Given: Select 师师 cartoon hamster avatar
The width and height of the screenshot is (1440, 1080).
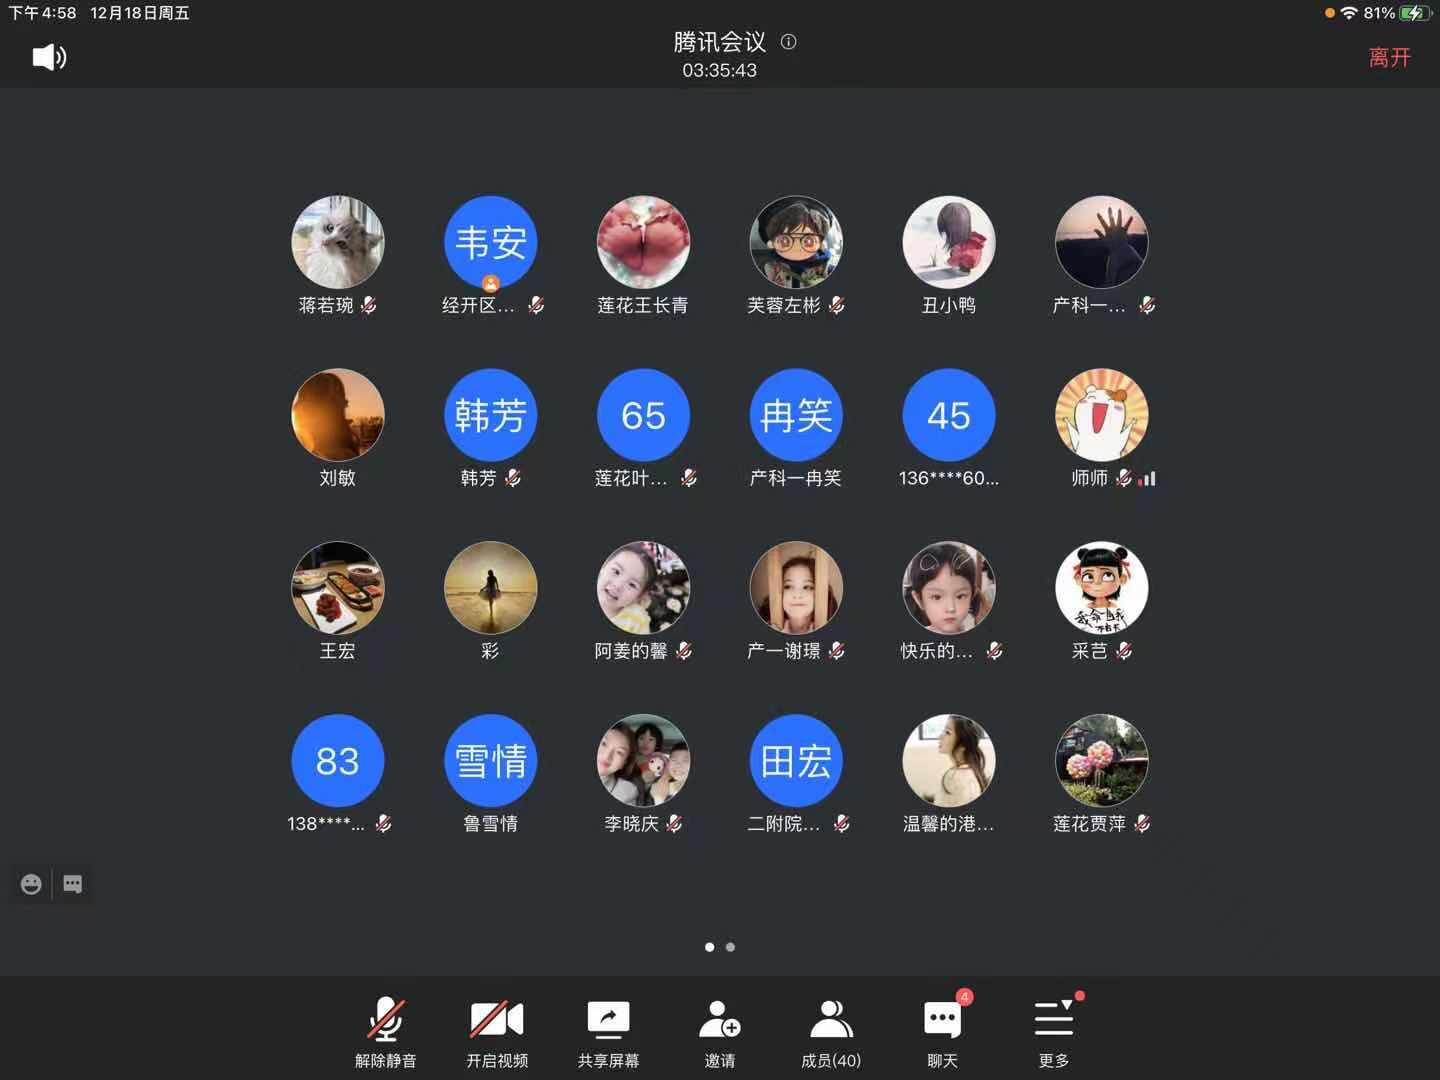Looking at the screenshot, I should pos(1102,415).
